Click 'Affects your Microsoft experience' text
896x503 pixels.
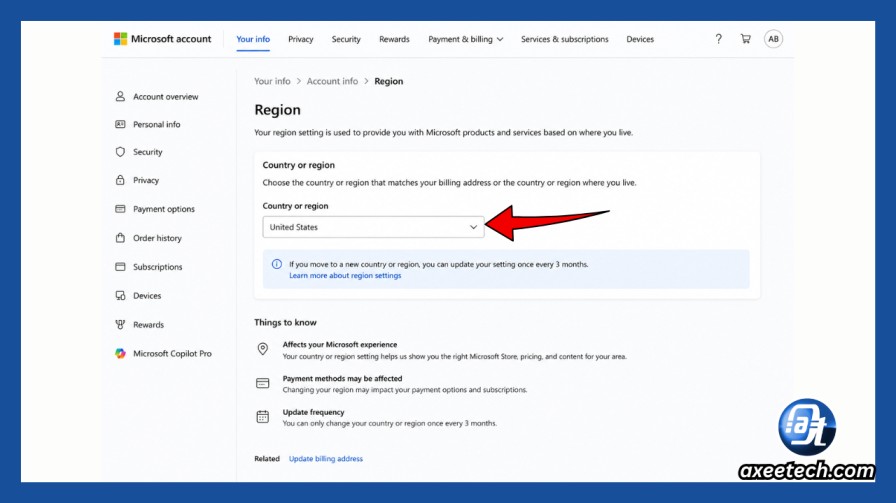point(340,345)
